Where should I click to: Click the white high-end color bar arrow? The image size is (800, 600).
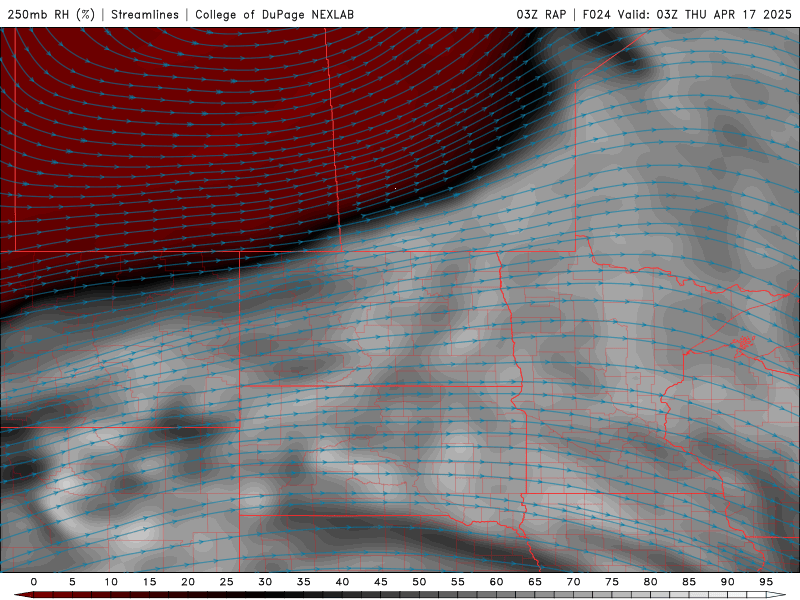click(776, 595)
